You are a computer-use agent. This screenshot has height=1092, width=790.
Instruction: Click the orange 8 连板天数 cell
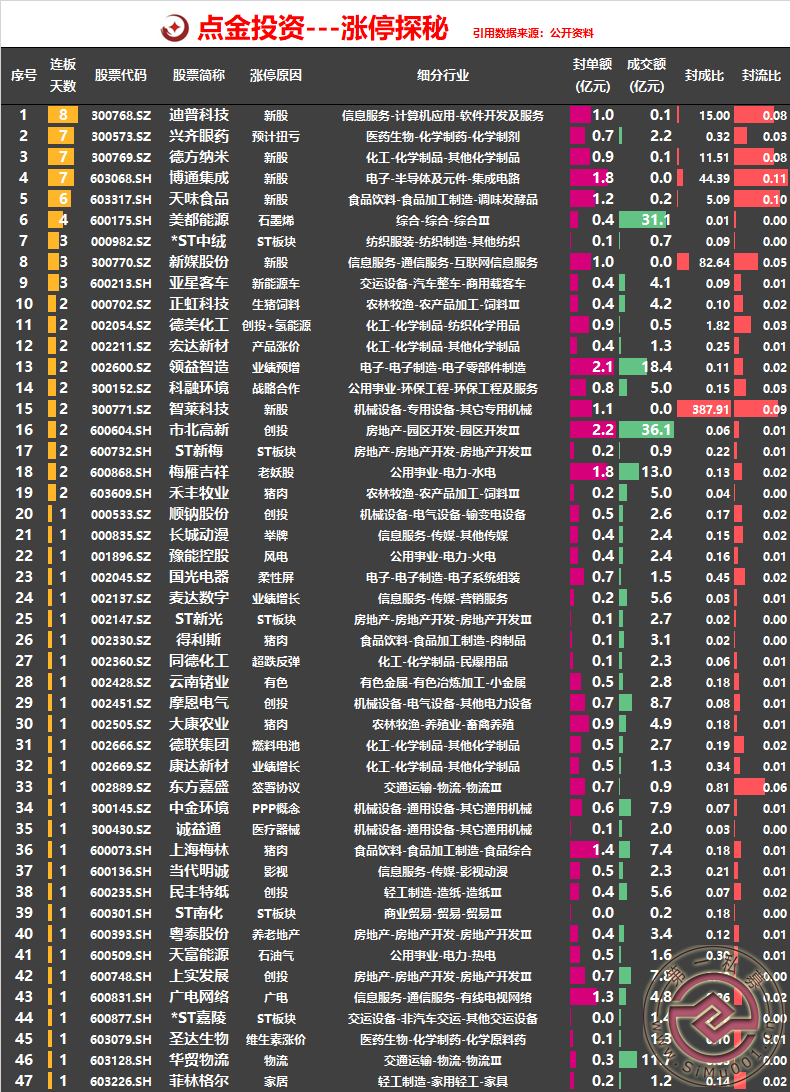(x=63, y=115)
